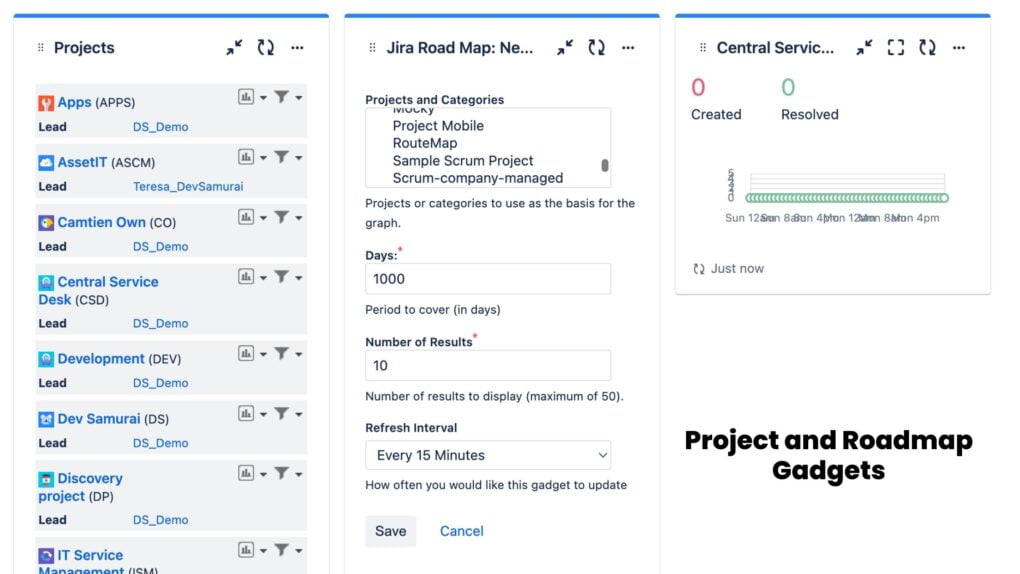This screenshot has width=1020, height=574.
Task: Open reports chart icon for Apps project
Action: tap(246, 97)
